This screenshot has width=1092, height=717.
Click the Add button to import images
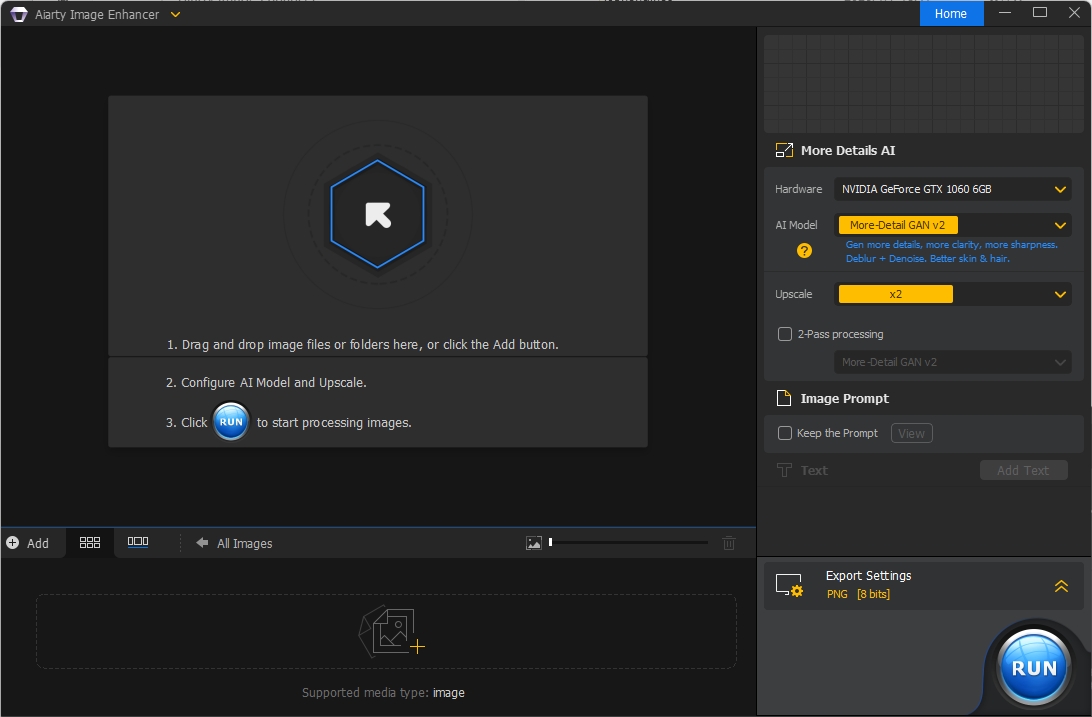pos(28,543)
